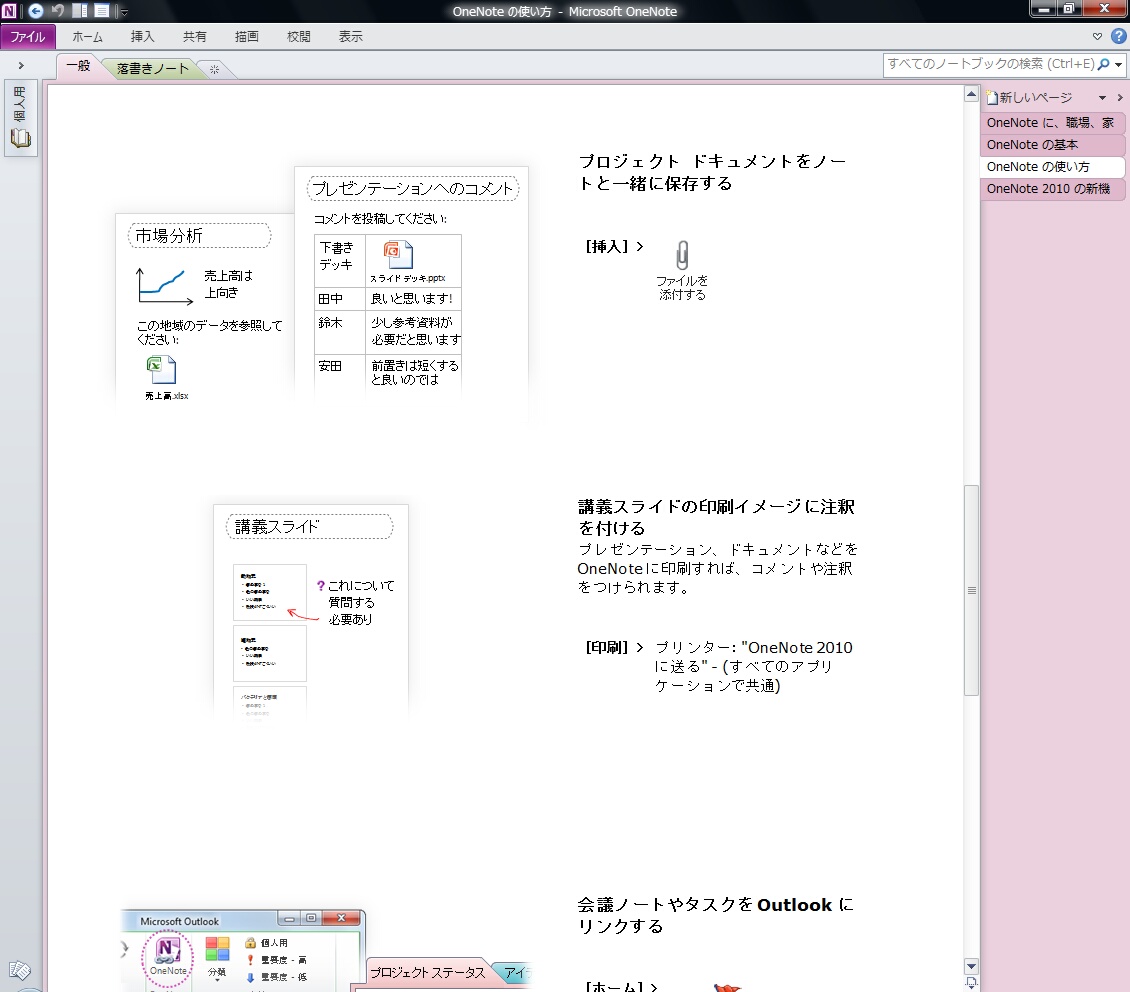Open page 'OneNote 2010 の新機'
The height and width of the screenshot is (992, 1130).
click(x=1051, y=189)
